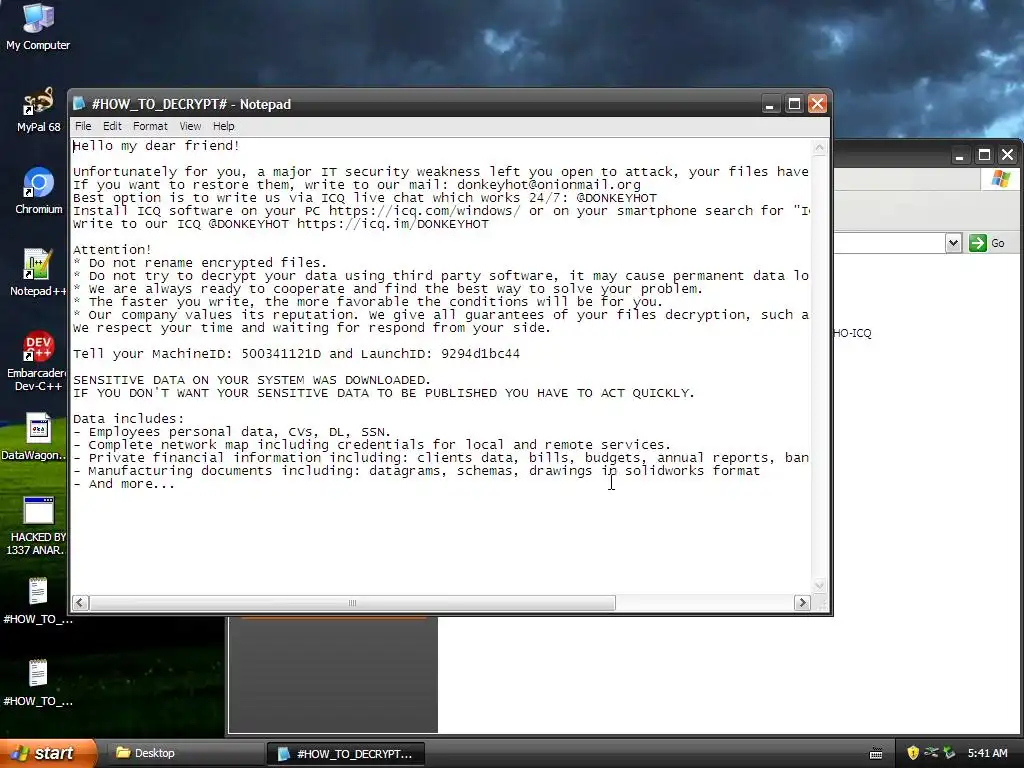This screenshot has width=1024, height=768.
Task: Click the safely remove hardware tray icon
Action: (949, 753)
